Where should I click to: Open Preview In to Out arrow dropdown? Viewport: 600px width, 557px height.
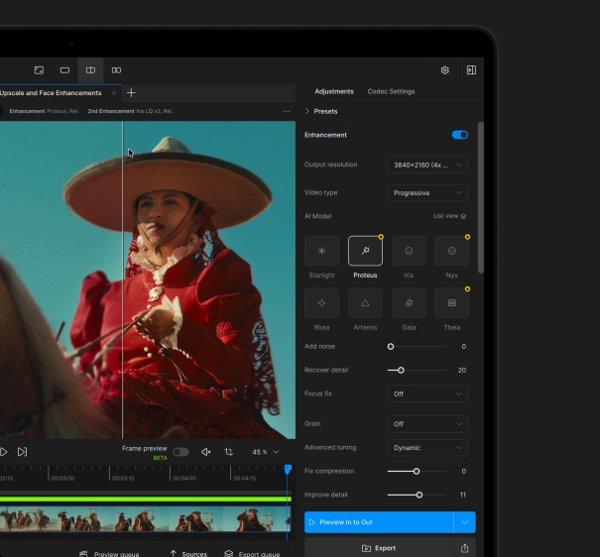465,522
